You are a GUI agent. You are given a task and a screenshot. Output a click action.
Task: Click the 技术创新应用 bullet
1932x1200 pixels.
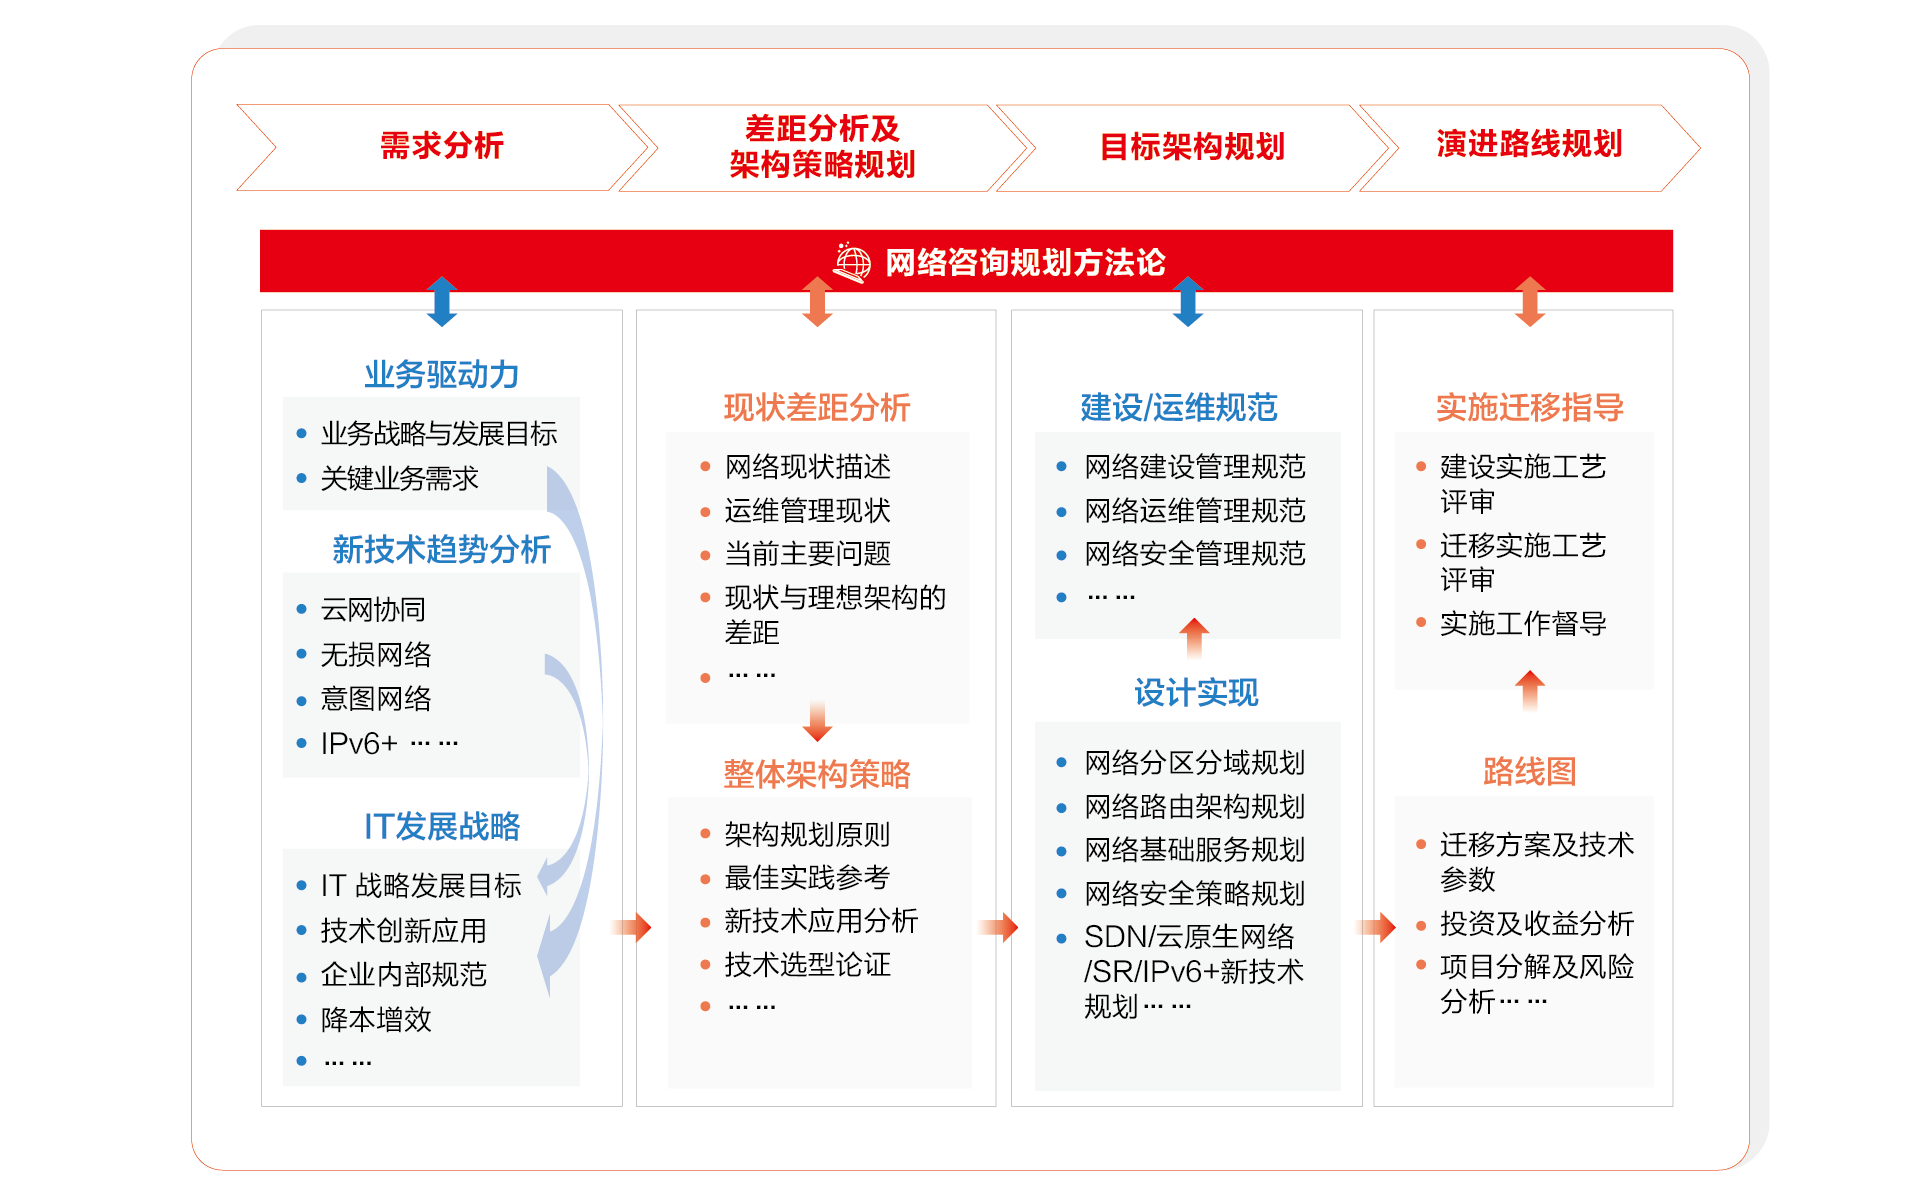[403, 931]
